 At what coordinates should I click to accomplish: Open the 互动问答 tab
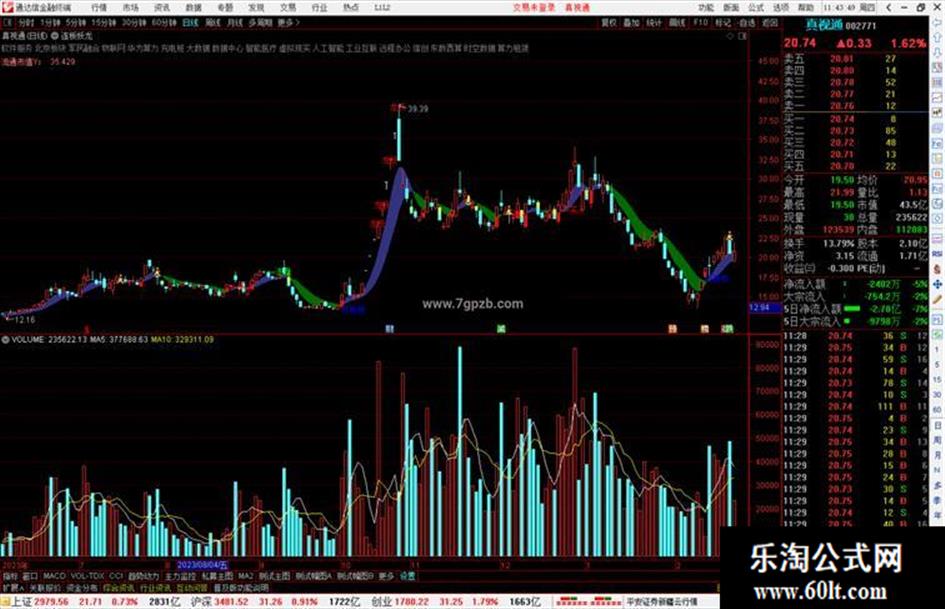tap(192, 587)
